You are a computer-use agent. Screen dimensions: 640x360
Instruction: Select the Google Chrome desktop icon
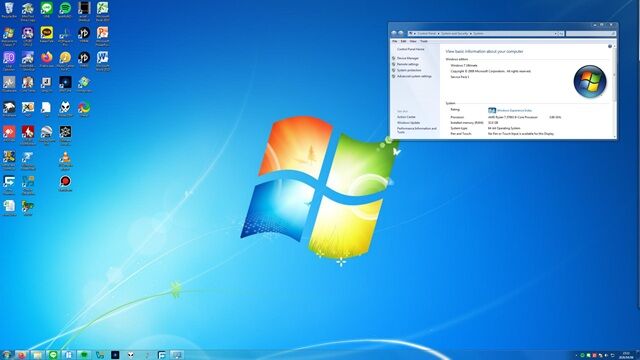tap(84, 109)
